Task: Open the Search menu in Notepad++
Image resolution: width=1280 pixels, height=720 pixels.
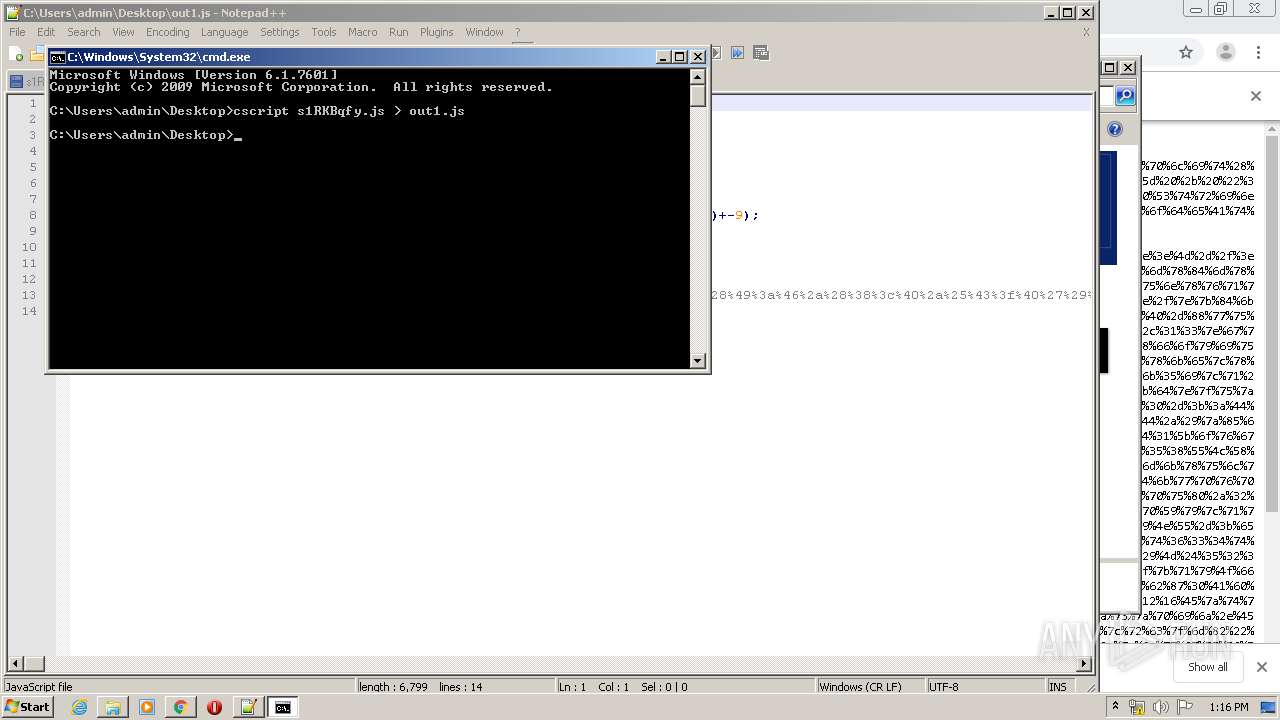Action: click(84, 32)
